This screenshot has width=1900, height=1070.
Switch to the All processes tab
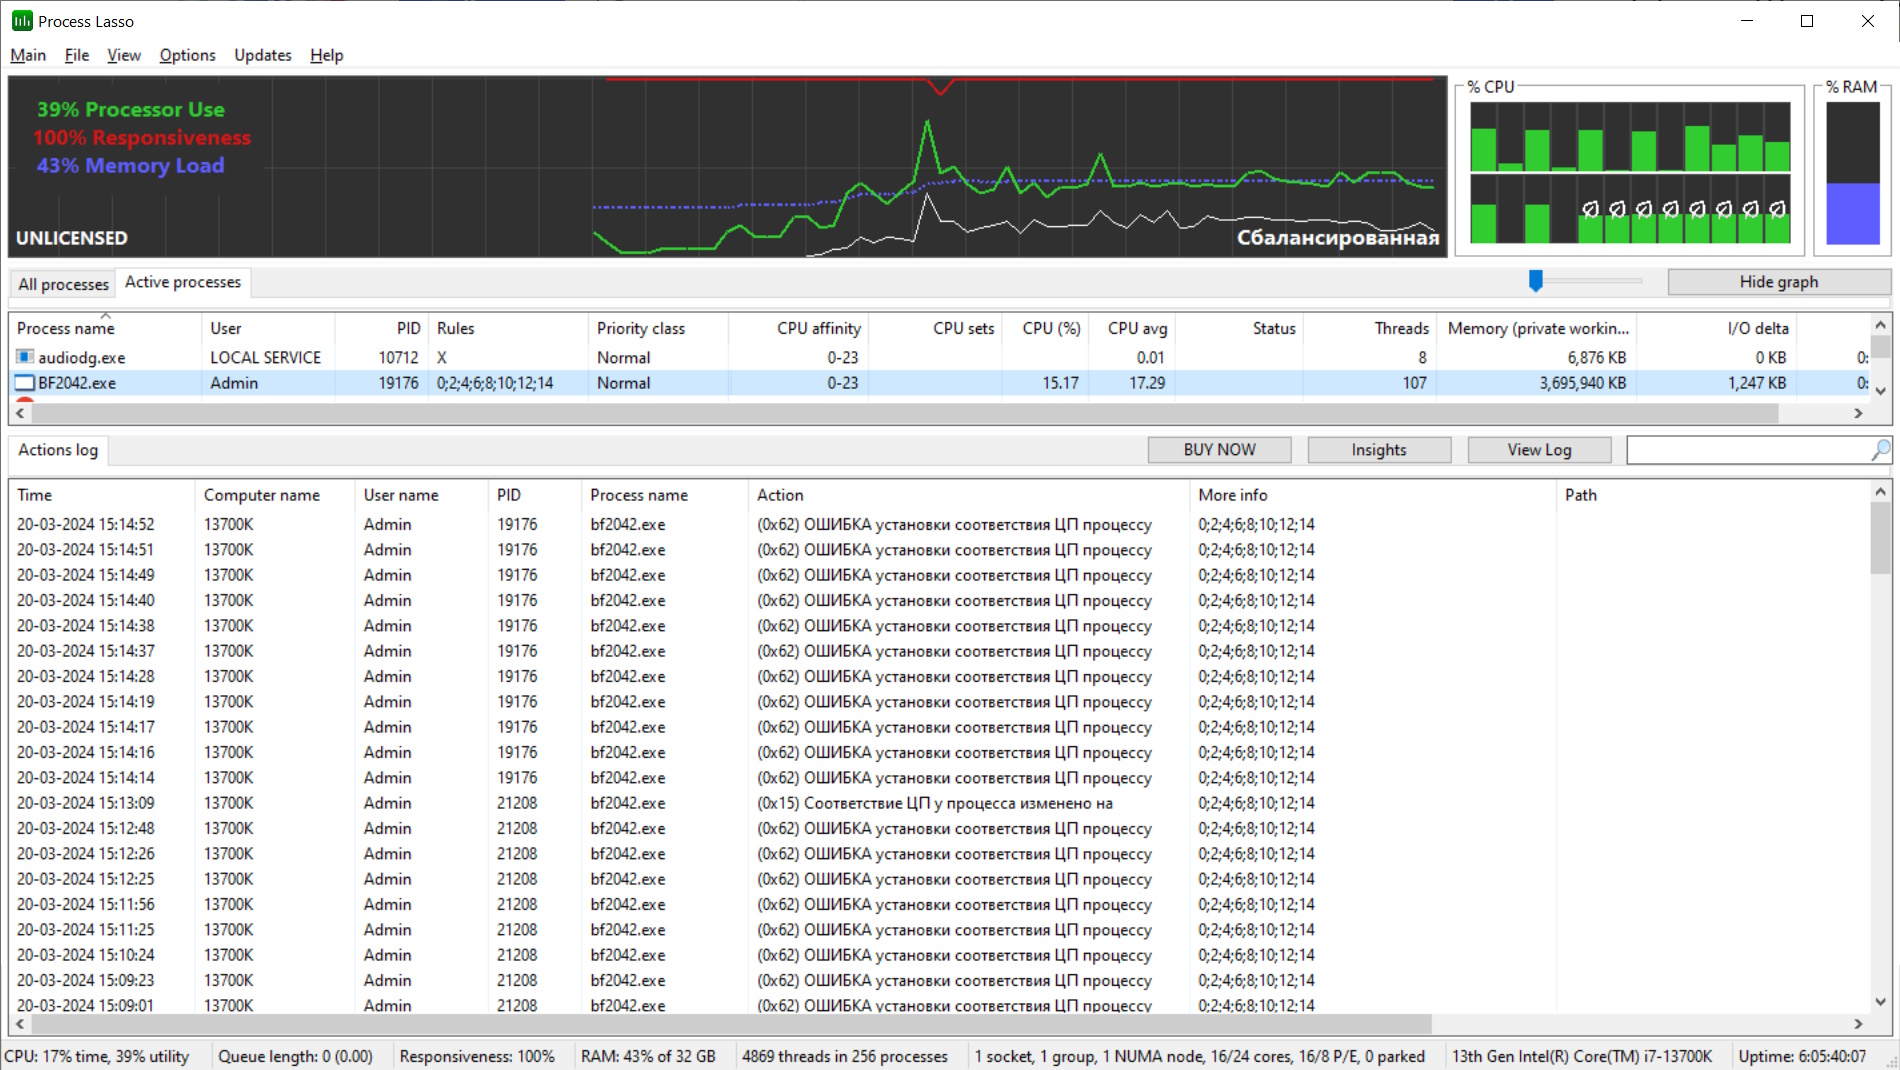click(63, 284)
